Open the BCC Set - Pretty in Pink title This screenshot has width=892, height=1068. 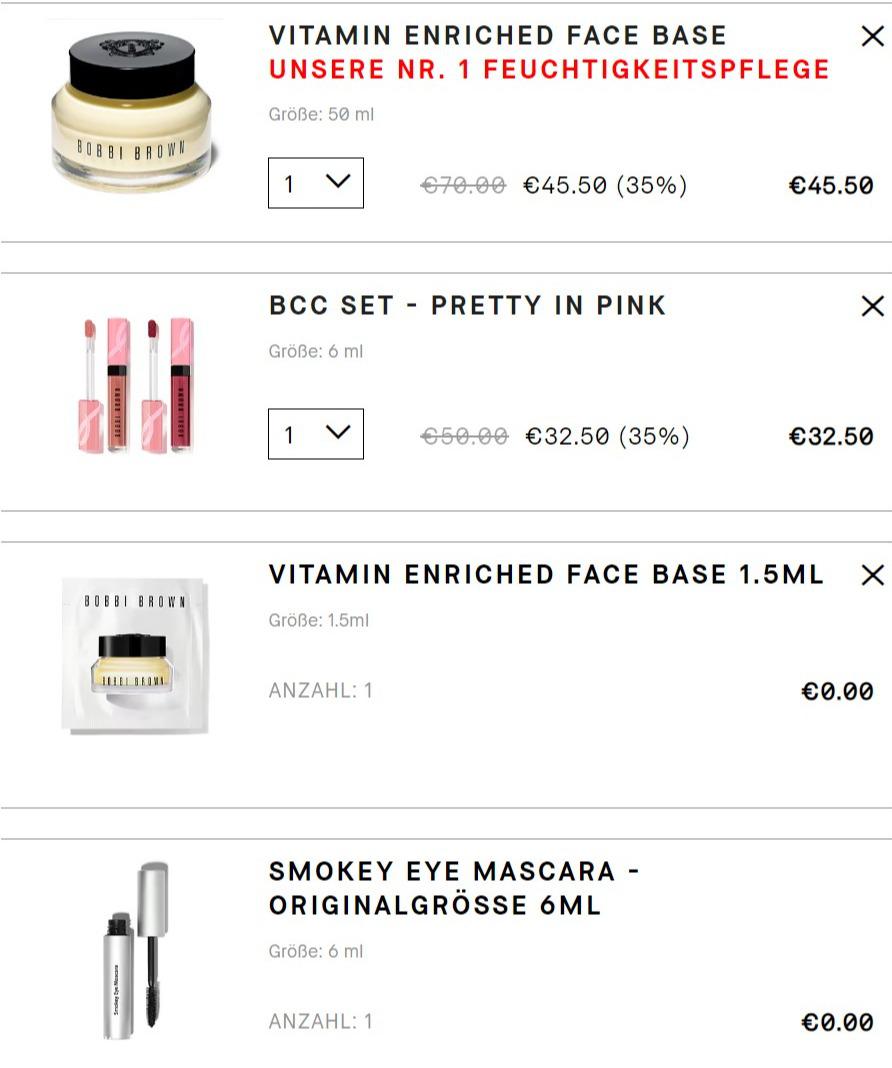click(467, 305)
